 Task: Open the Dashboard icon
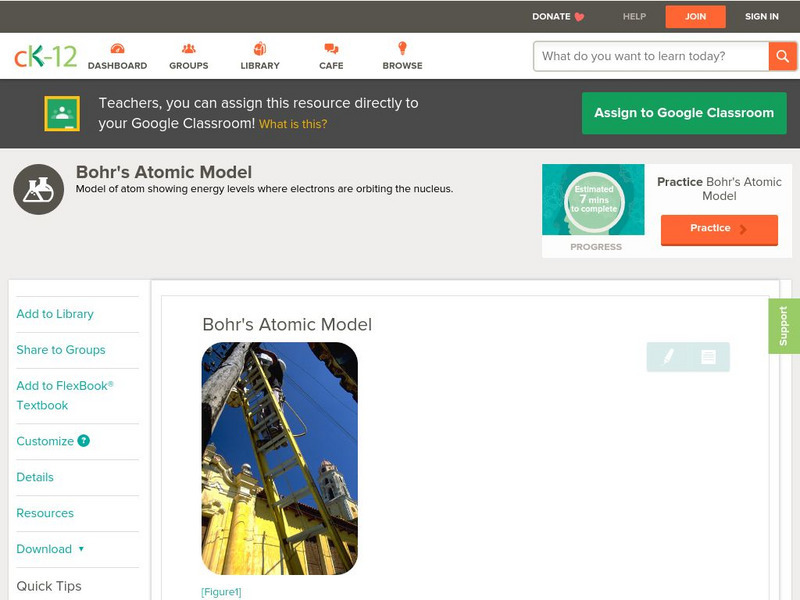117,49
